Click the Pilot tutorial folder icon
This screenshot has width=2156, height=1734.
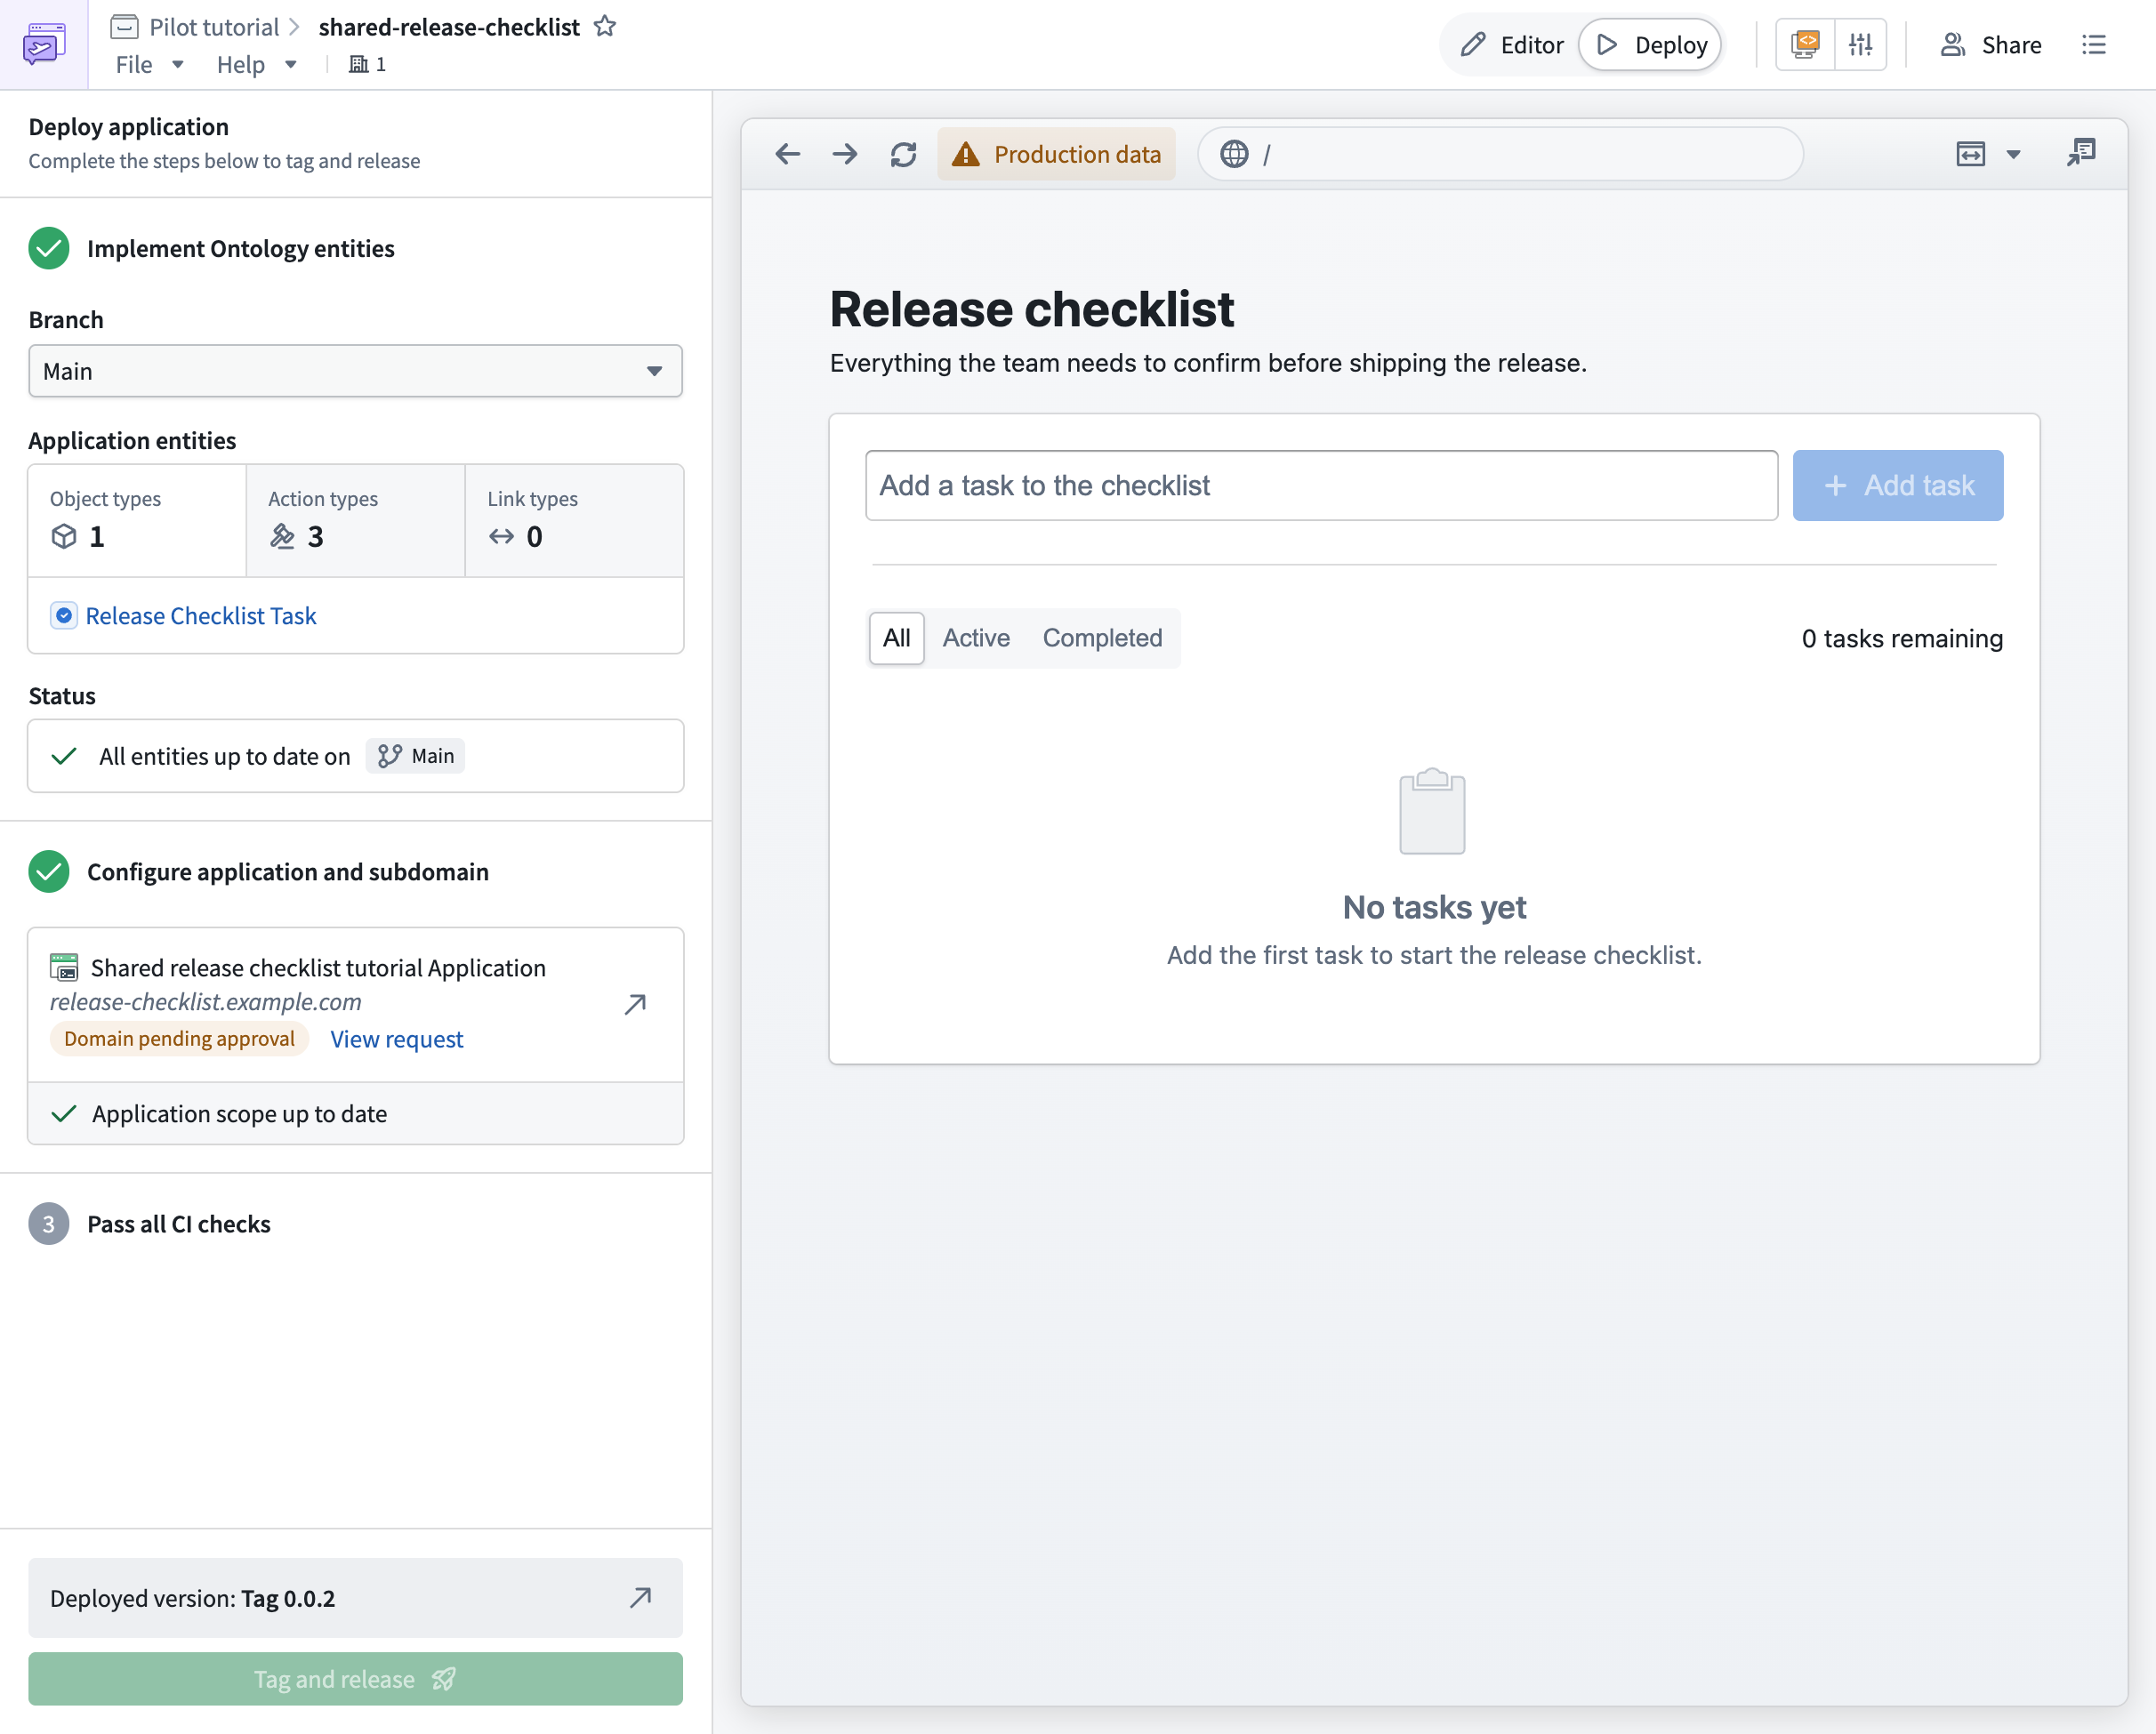tap(124, 26)
